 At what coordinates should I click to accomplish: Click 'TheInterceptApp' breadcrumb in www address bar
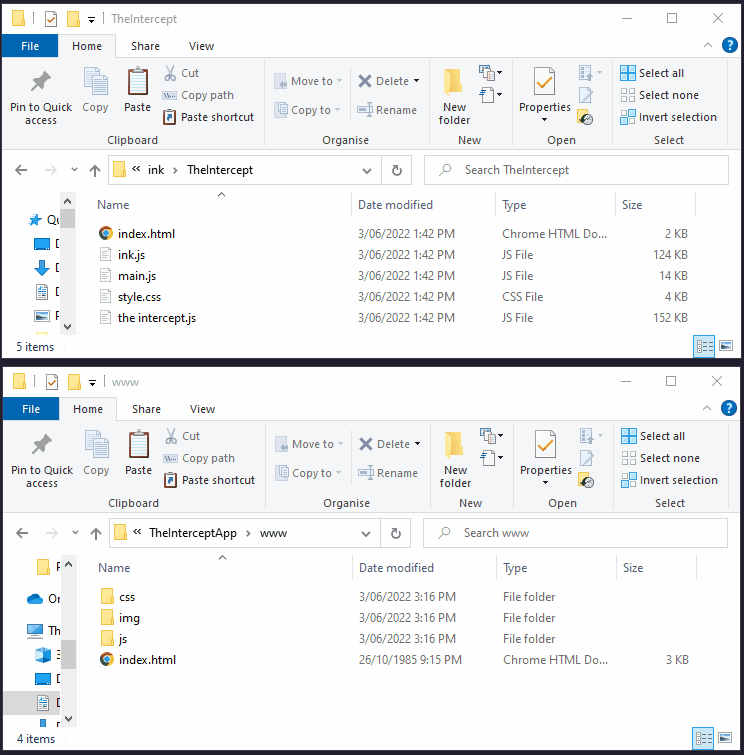(193, 533)
